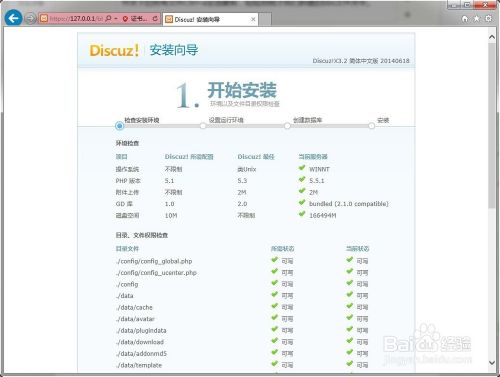Click the scrollbar up arrow
Image resolution: width=500 pixels, height=377 pixels.
pyautogui.click(x=492, y=37)
